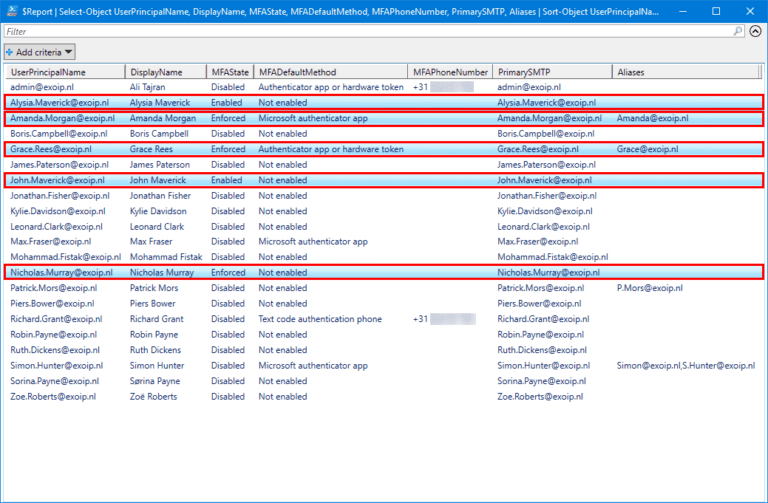Select James.Paterson@exoip.nl in UserPrincipalName column
768x503 pixels.
[x=59, y=165]
